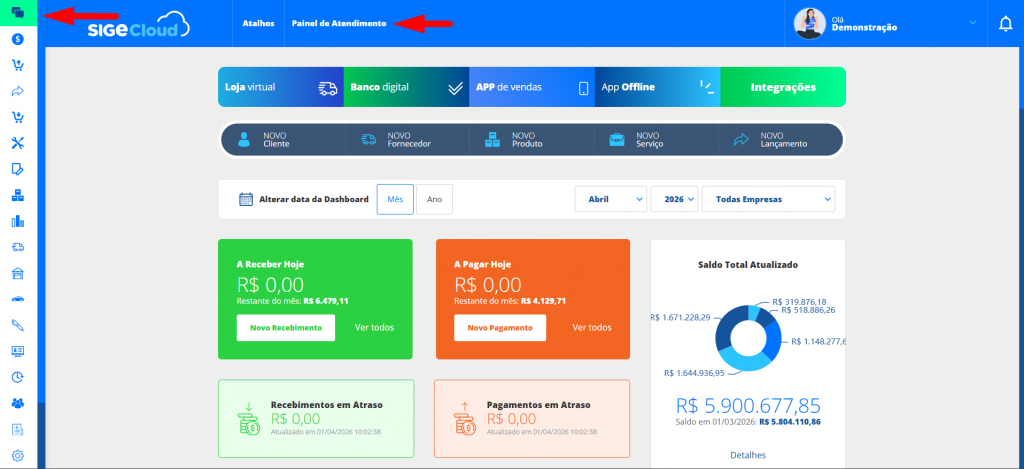
Task: Click the bar chart sidebar icon
Action: pos(17,221)
